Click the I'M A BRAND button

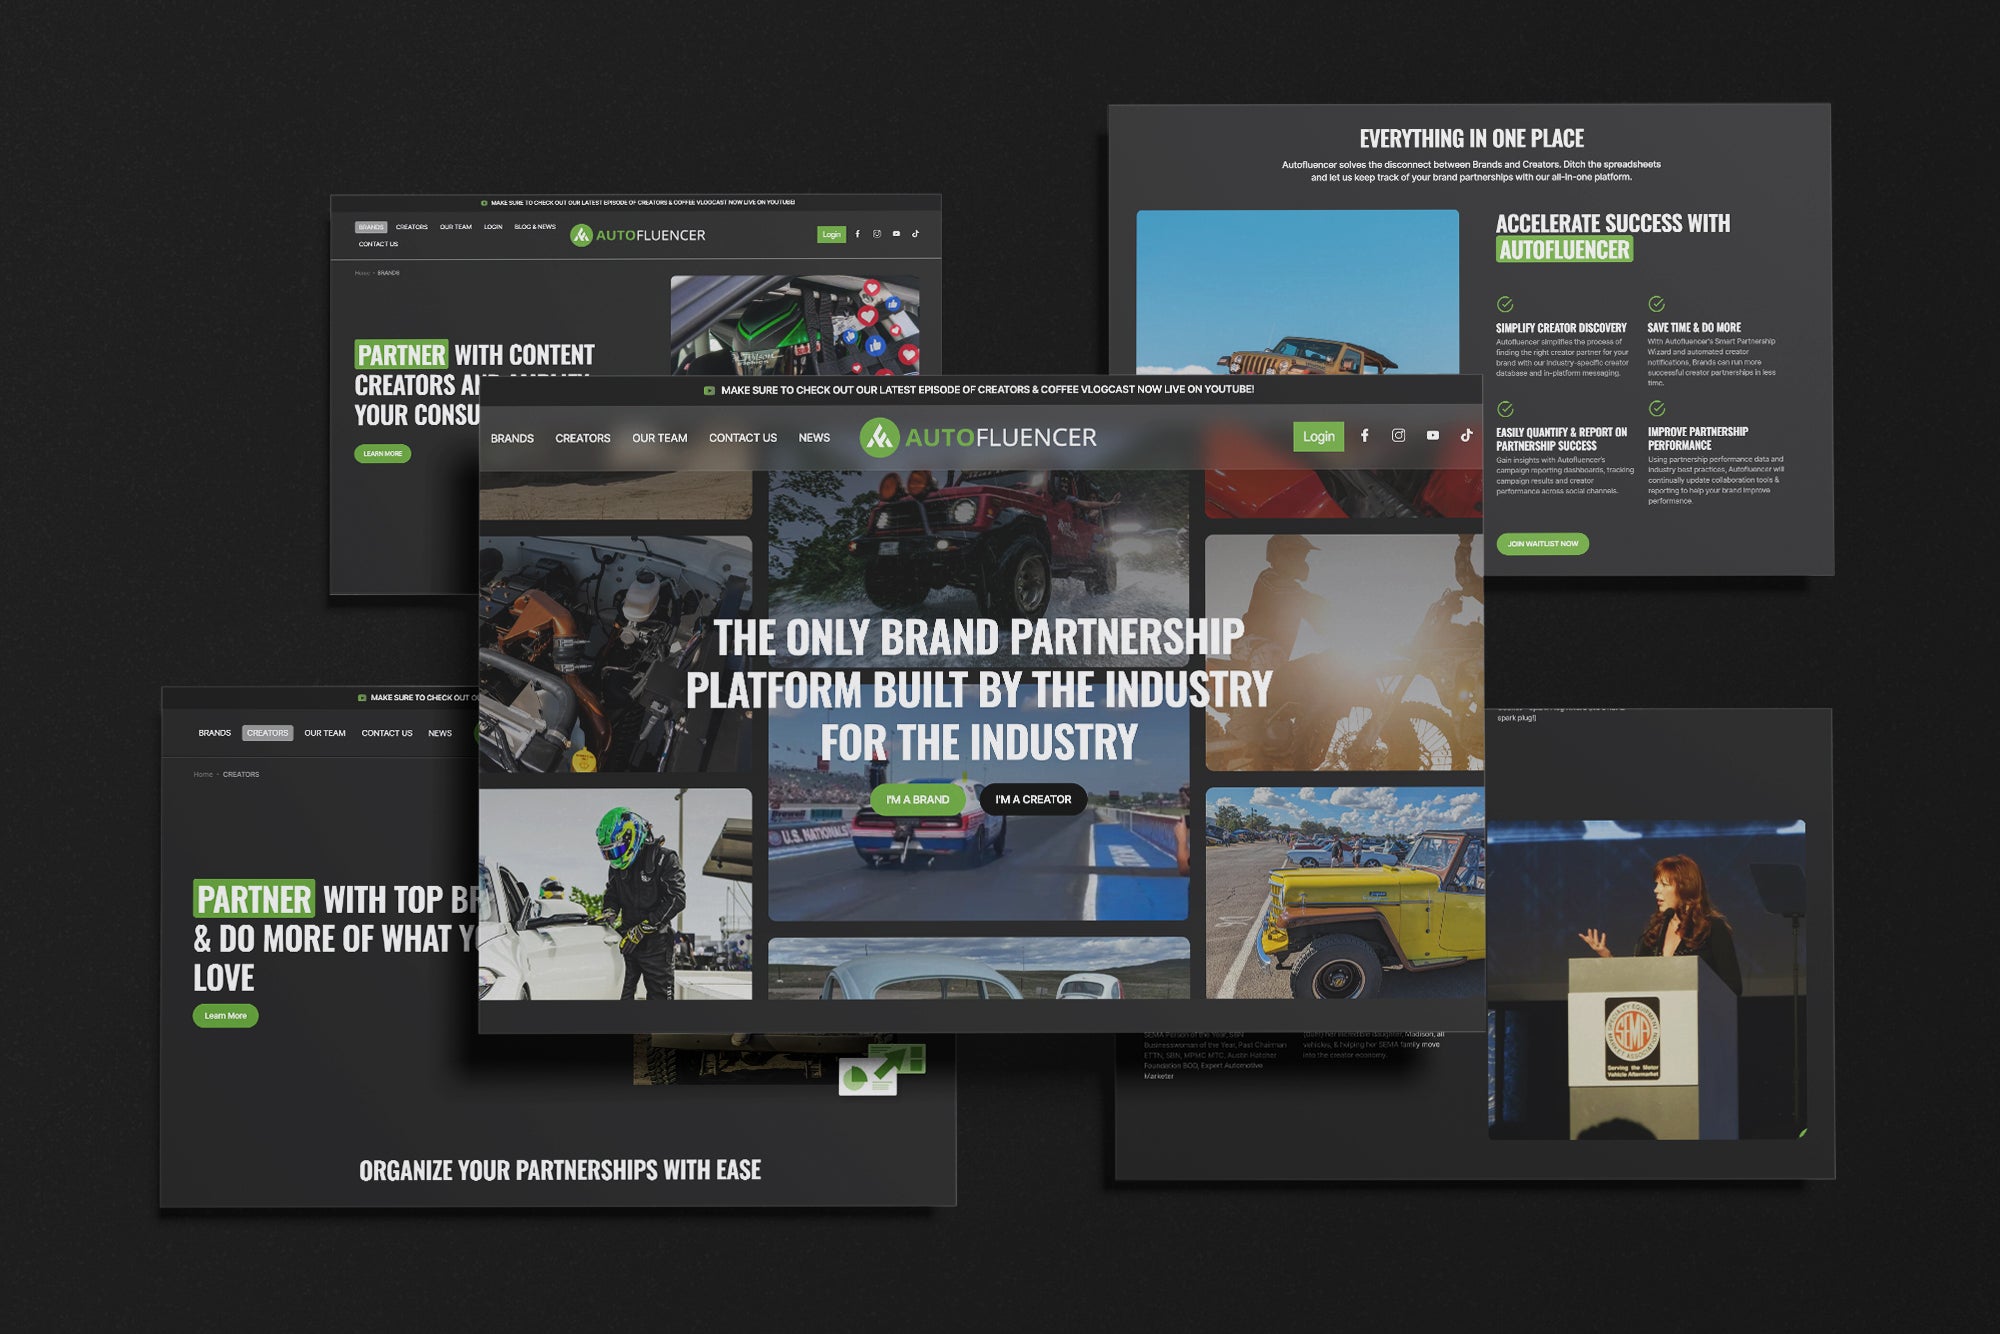pyautogui.click(x=917, y=799)
